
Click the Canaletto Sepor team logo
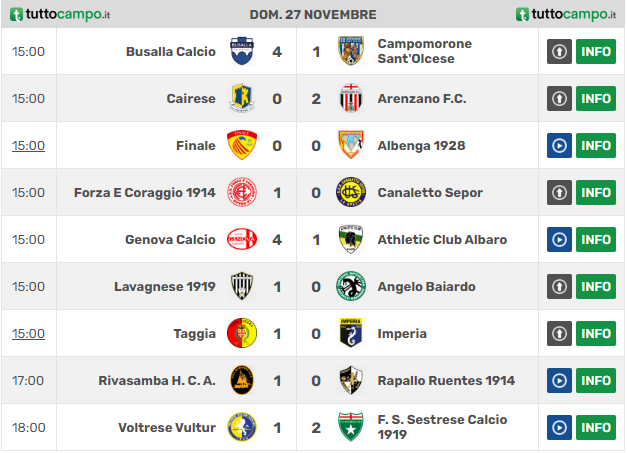coord(351,192)
